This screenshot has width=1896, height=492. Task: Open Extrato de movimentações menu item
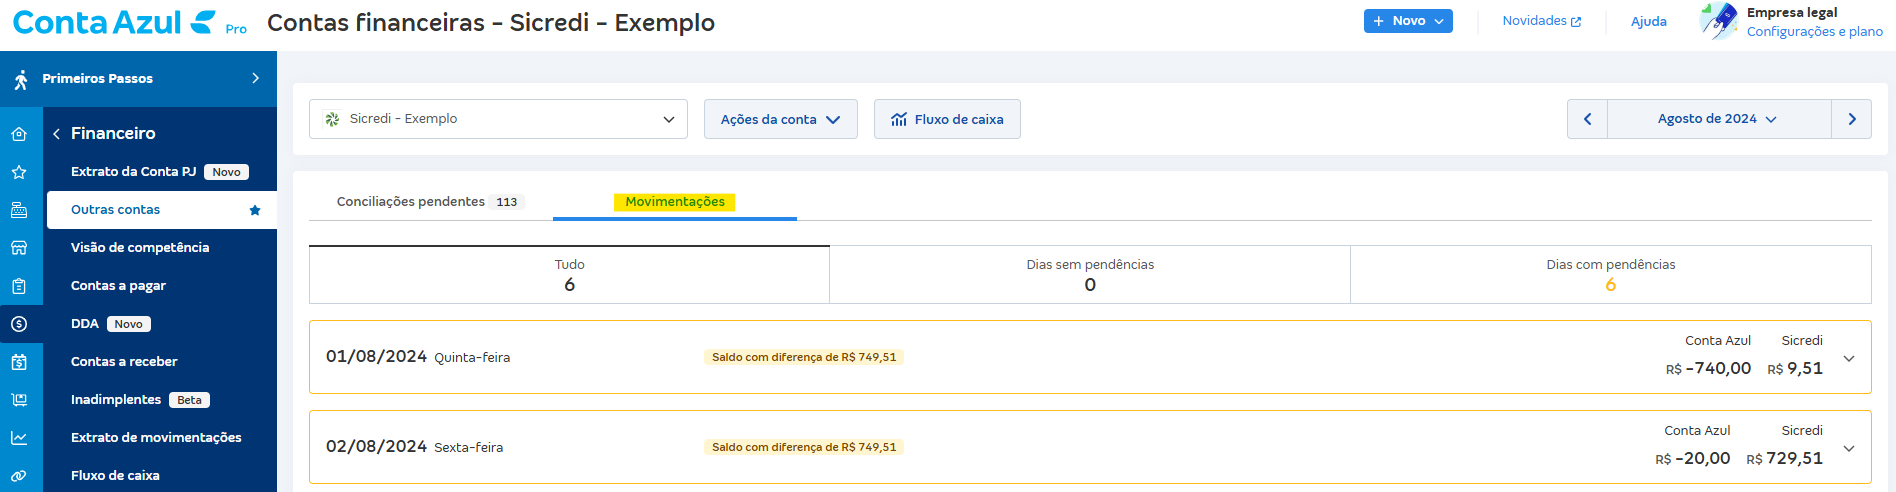point(161,438)
